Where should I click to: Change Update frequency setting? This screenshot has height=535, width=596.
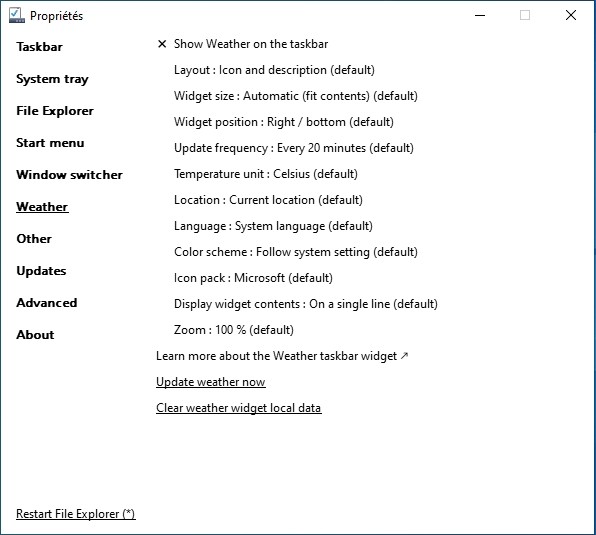pyautogui.click(x=294, y=148)
